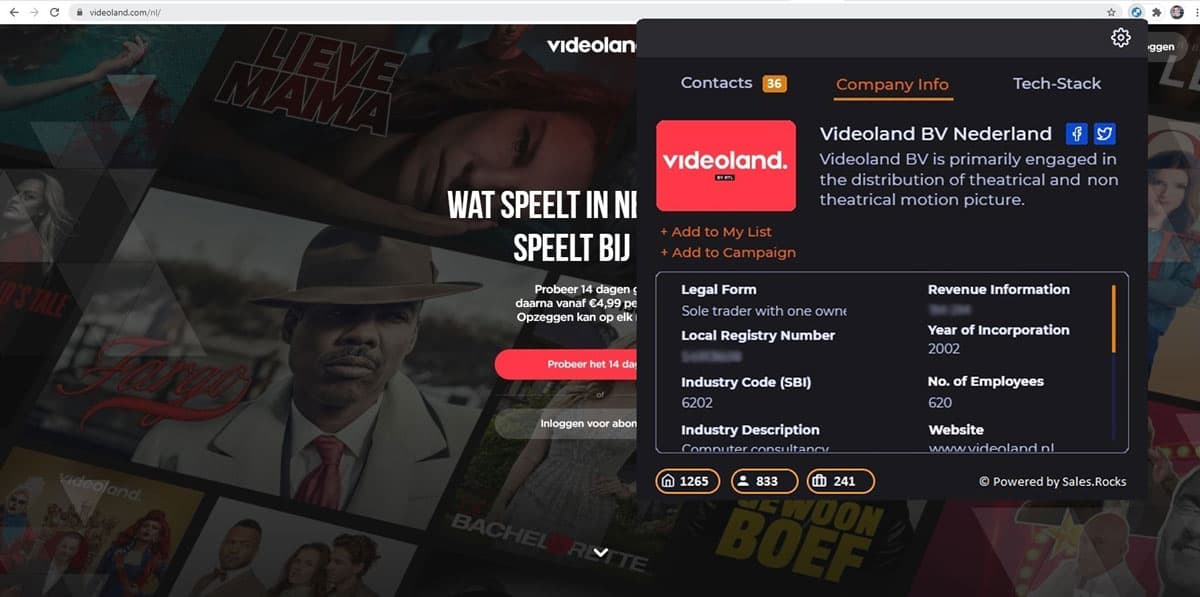Reload the page with refresh icon
1200x597 pixels.
pos(55,12)
